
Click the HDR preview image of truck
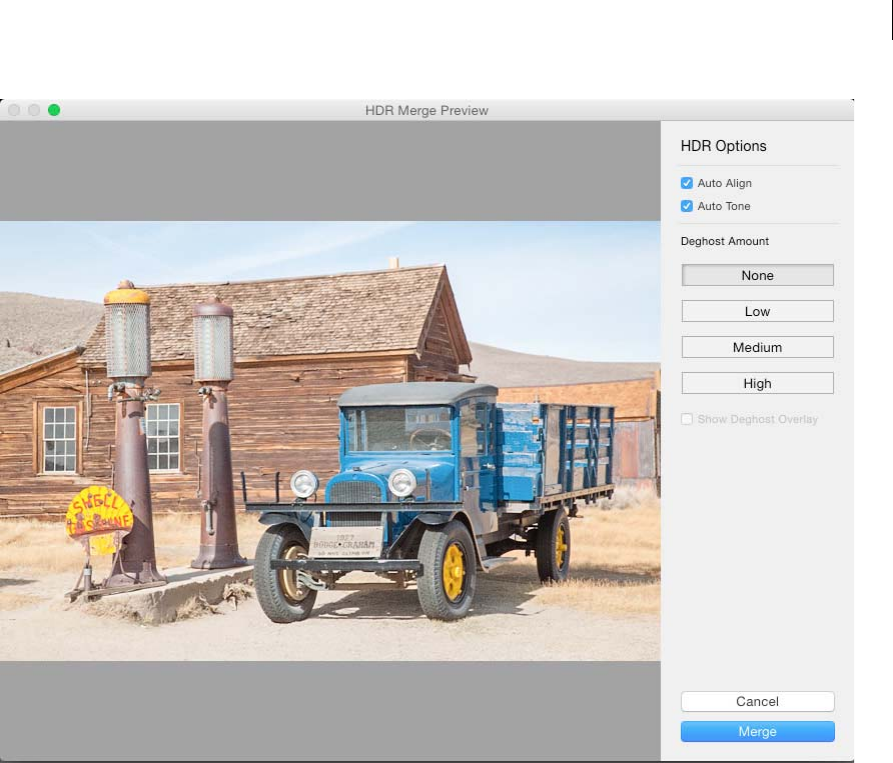330,441
